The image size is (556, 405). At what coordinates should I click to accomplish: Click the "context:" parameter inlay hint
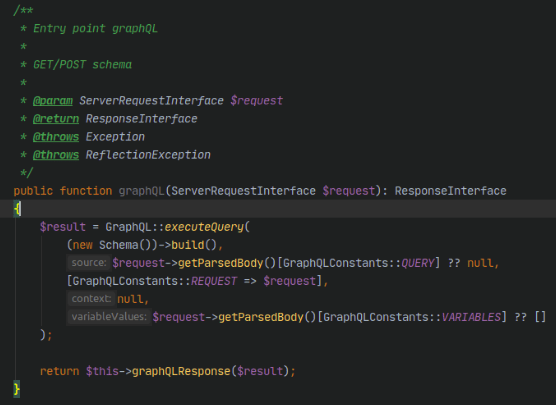pyautogui.click(x=91, y=299)
